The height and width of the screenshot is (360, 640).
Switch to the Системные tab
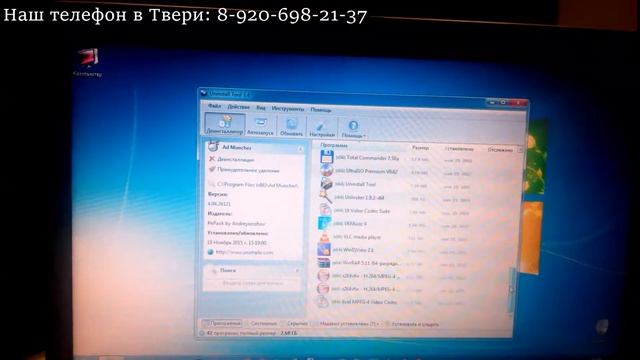pyautogui.click(x=261, y=323)
